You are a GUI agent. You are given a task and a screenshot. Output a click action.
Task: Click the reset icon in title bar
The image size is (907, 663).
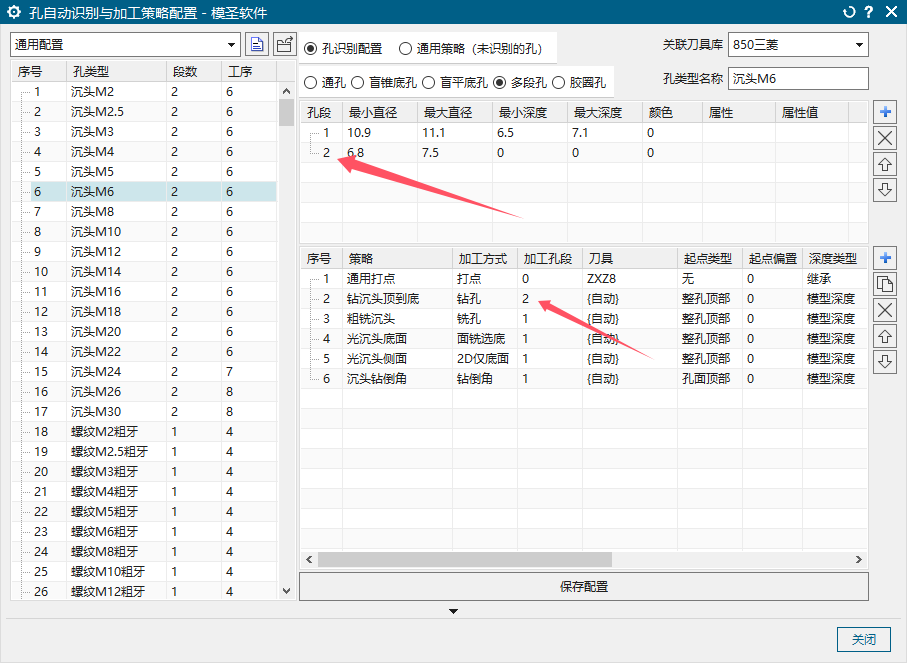849,12
